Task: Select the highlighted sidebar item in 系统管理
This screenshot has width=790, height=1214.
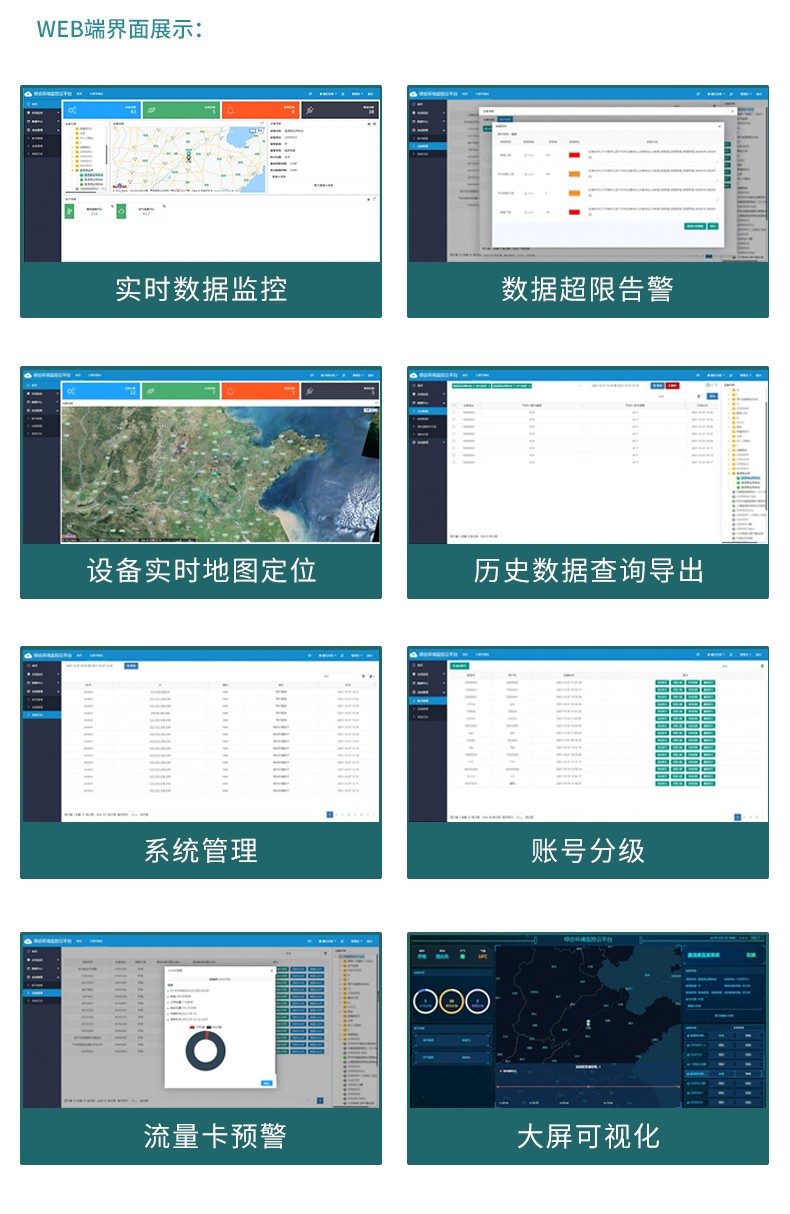Action: coord(41,715)
